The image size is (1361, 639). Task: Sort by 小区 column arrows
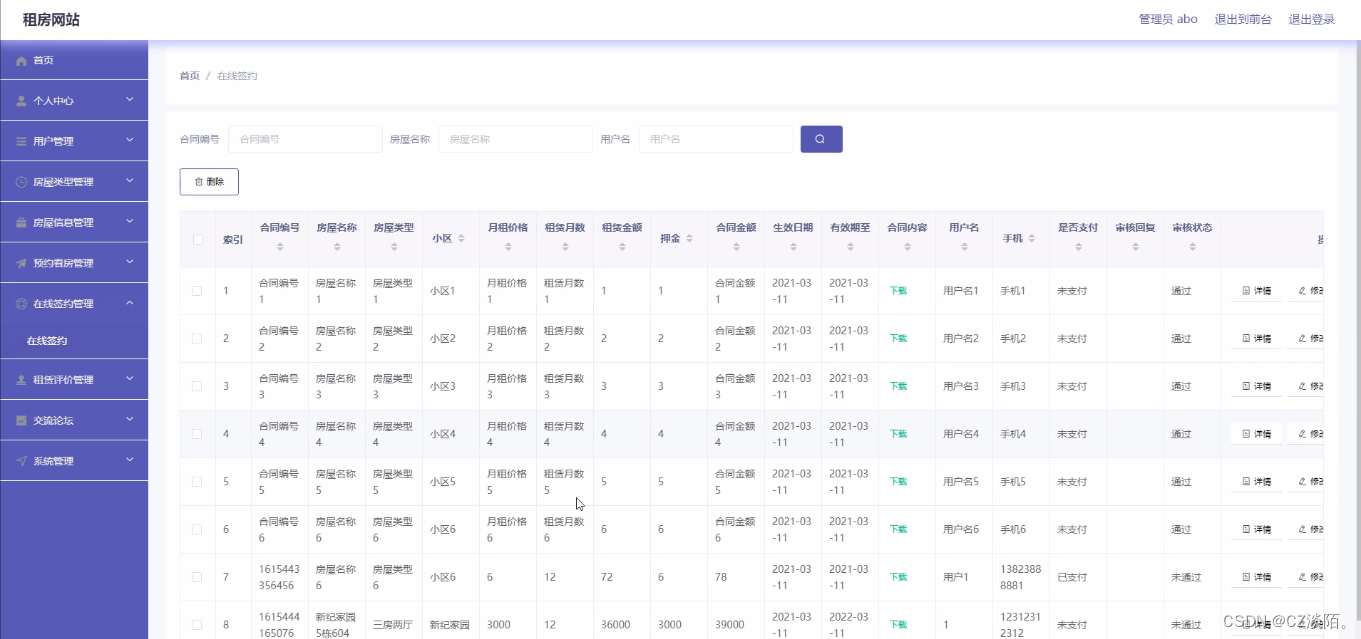461,239
